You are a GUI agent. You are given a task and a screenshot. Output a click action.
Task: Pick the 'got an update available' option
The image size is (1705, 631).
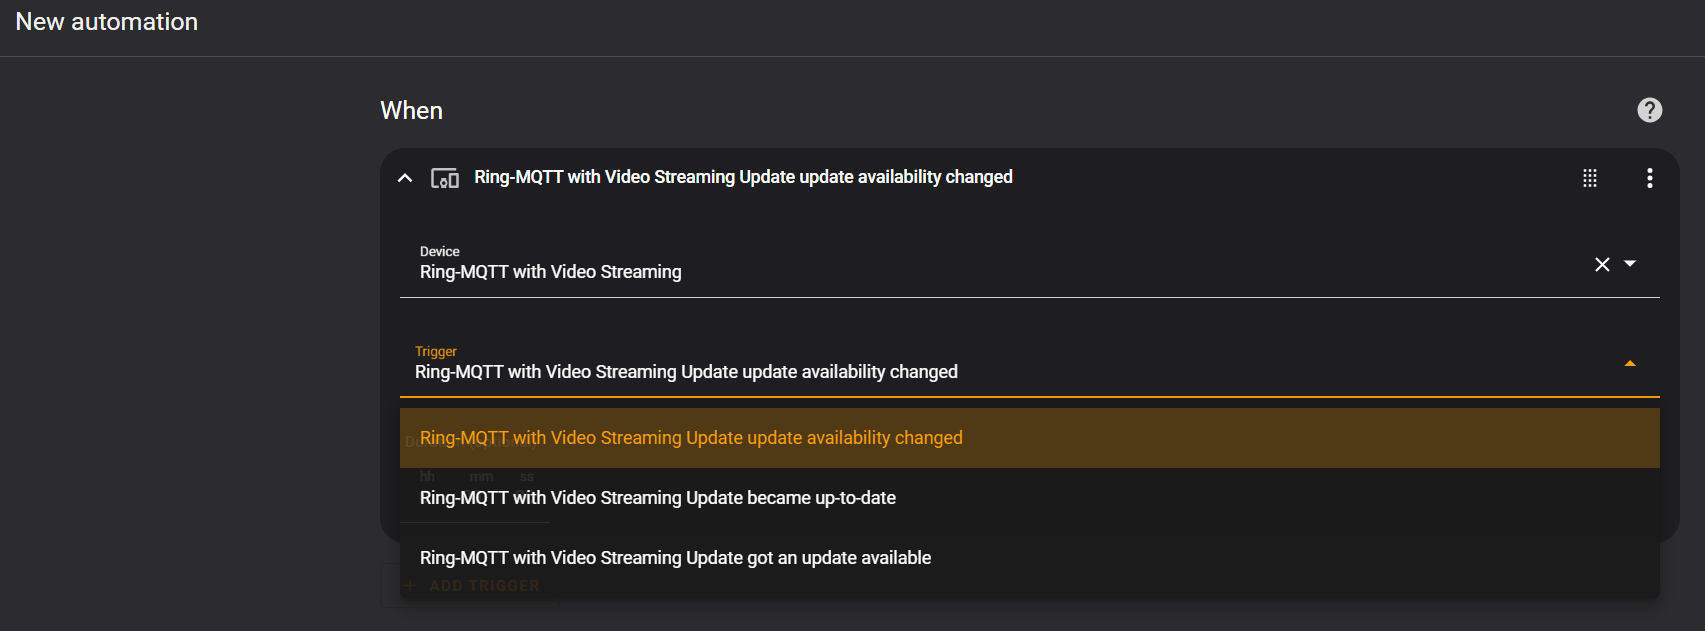pyautogui.click(x=675, y=558)
